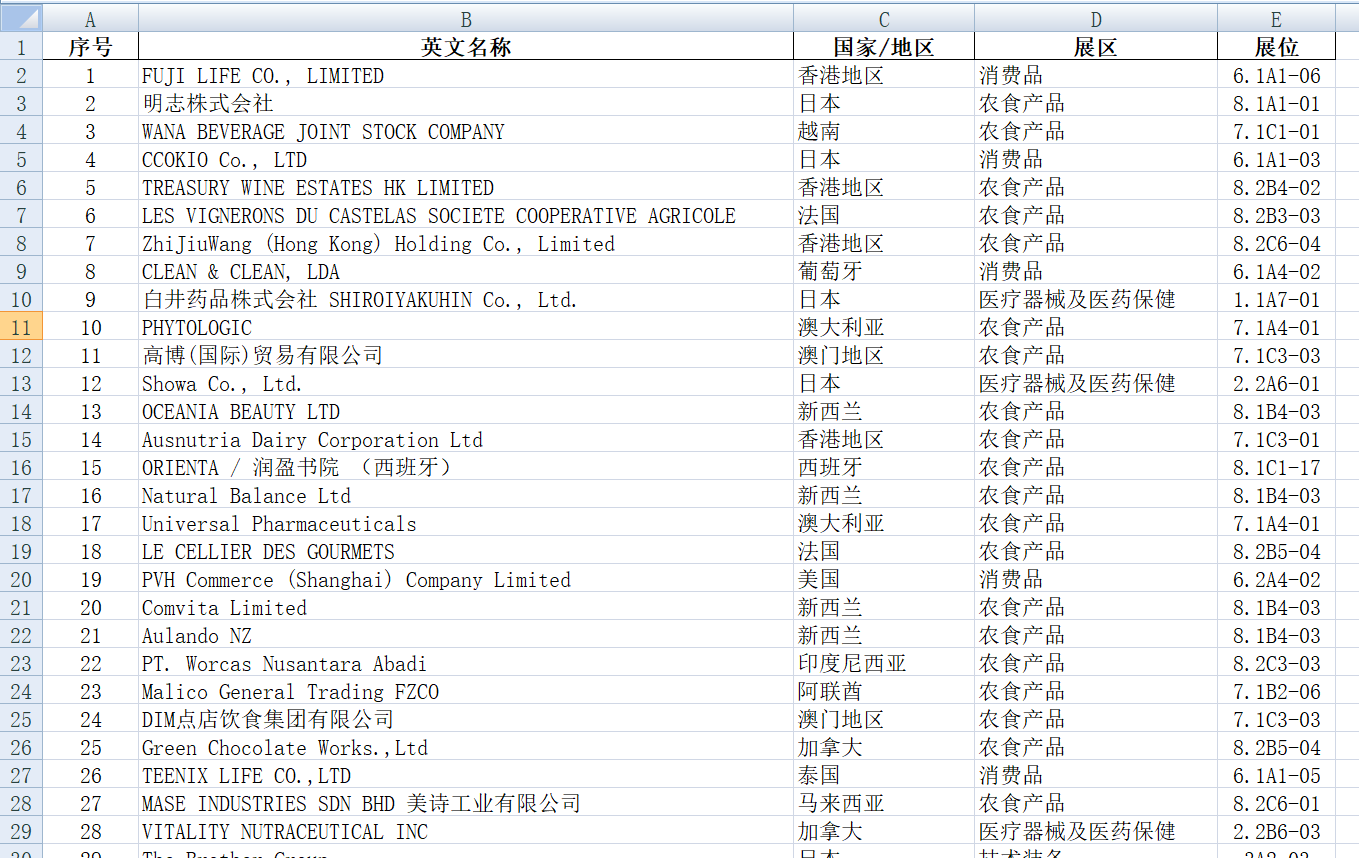The width and height of the screenshot is (1359, 858).
Task: Select cell Ausnutria Dairy Corporation Ltd
Action: coord(466,439)
